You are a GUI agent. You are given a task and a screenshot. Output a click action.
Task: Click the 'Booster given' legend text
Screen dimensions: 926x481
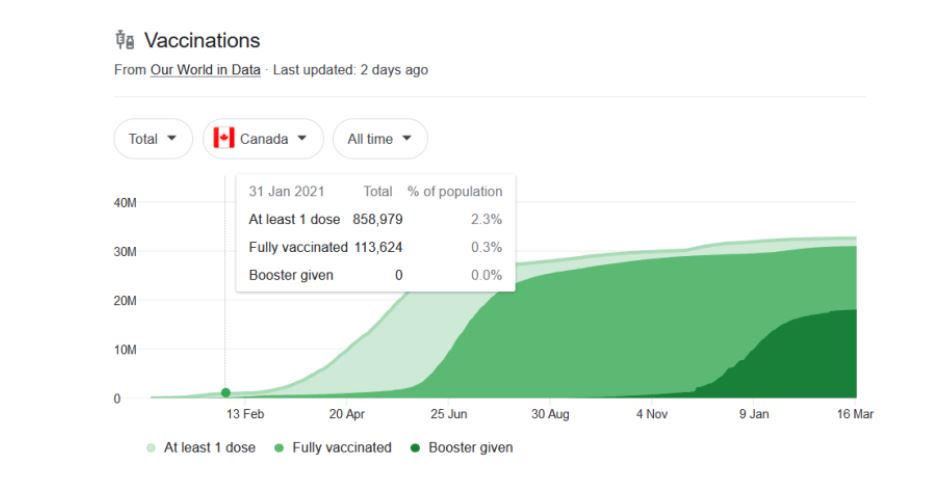tap(470, 448)
